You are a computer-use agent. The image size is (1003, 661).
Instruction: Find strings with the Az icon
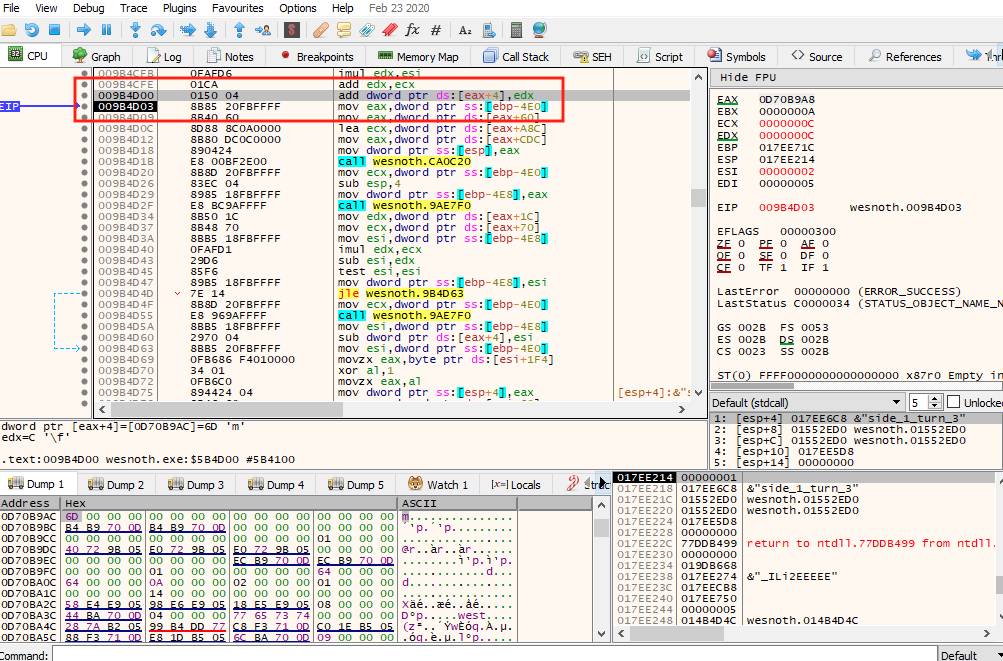(x=465, y=29)
